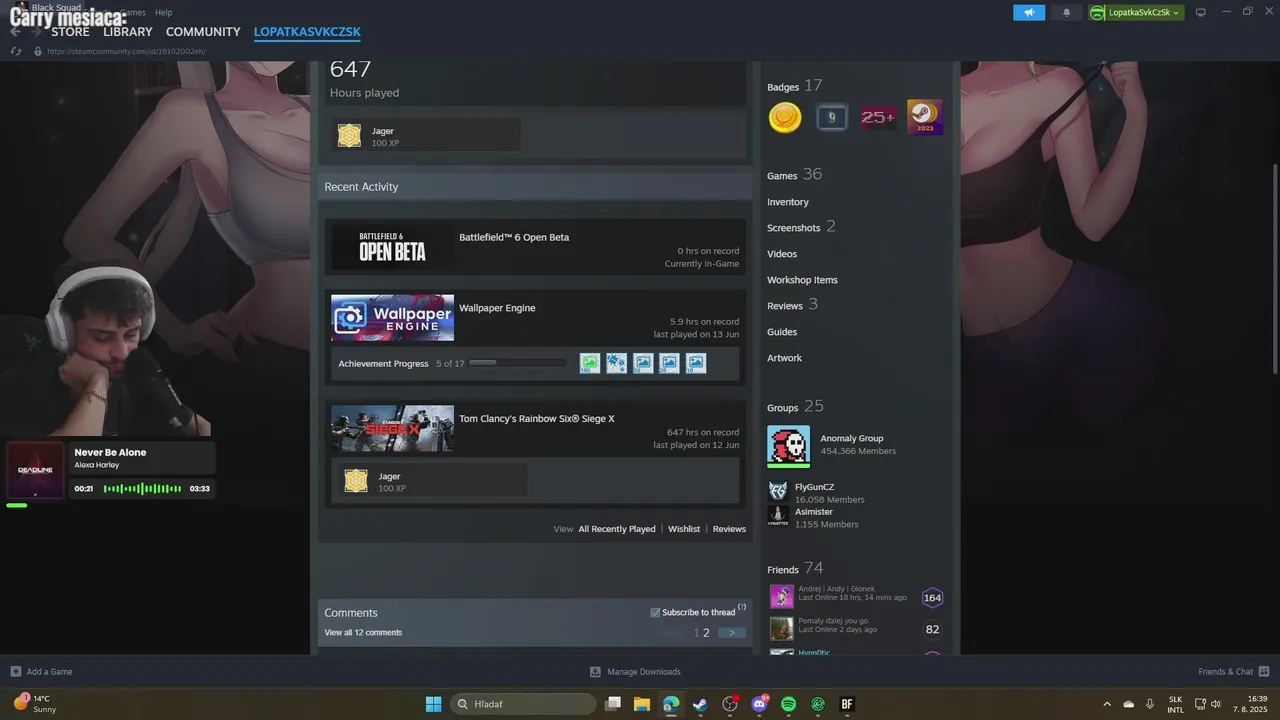This screenshot has width=1280, height=720.
Task: Open the STORE tab
Action: click(x=70, y=32)
